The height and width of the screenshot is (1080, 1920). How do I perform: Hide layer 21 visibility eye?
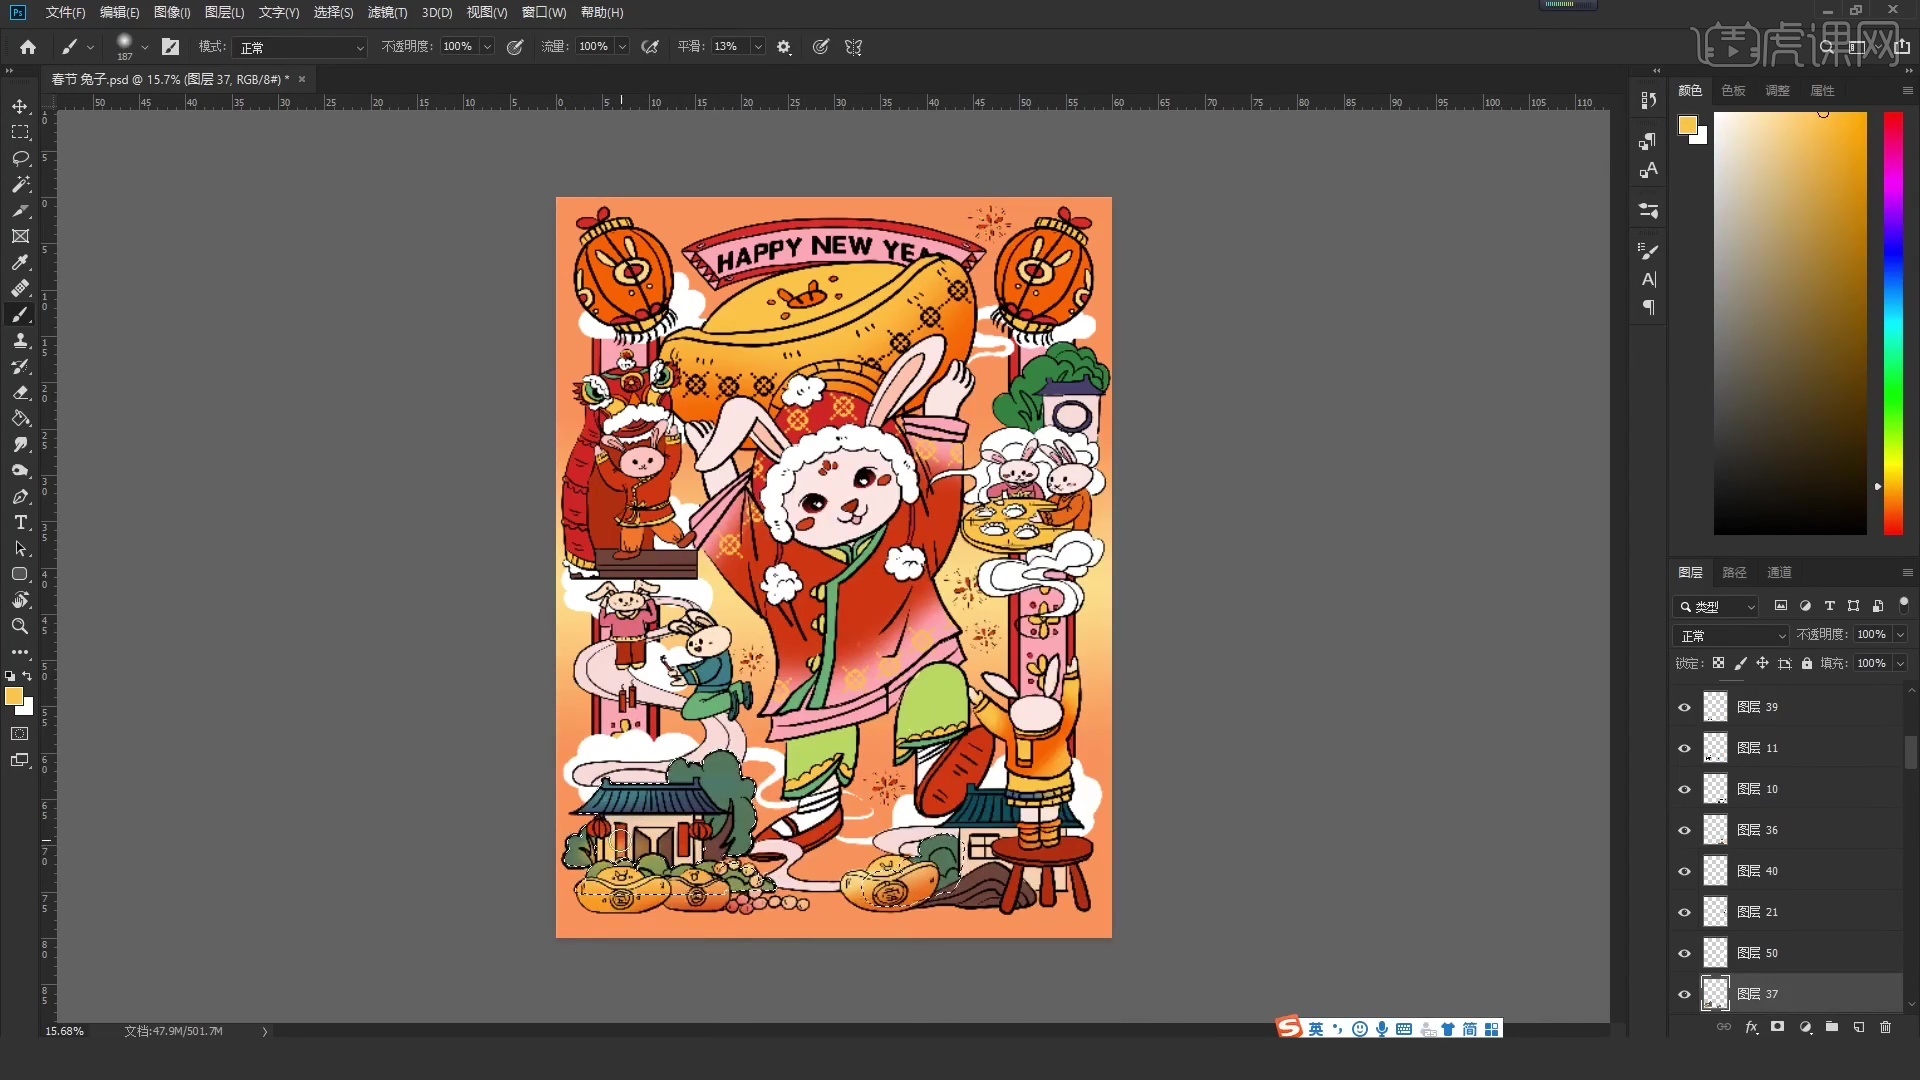point(1684,912)
